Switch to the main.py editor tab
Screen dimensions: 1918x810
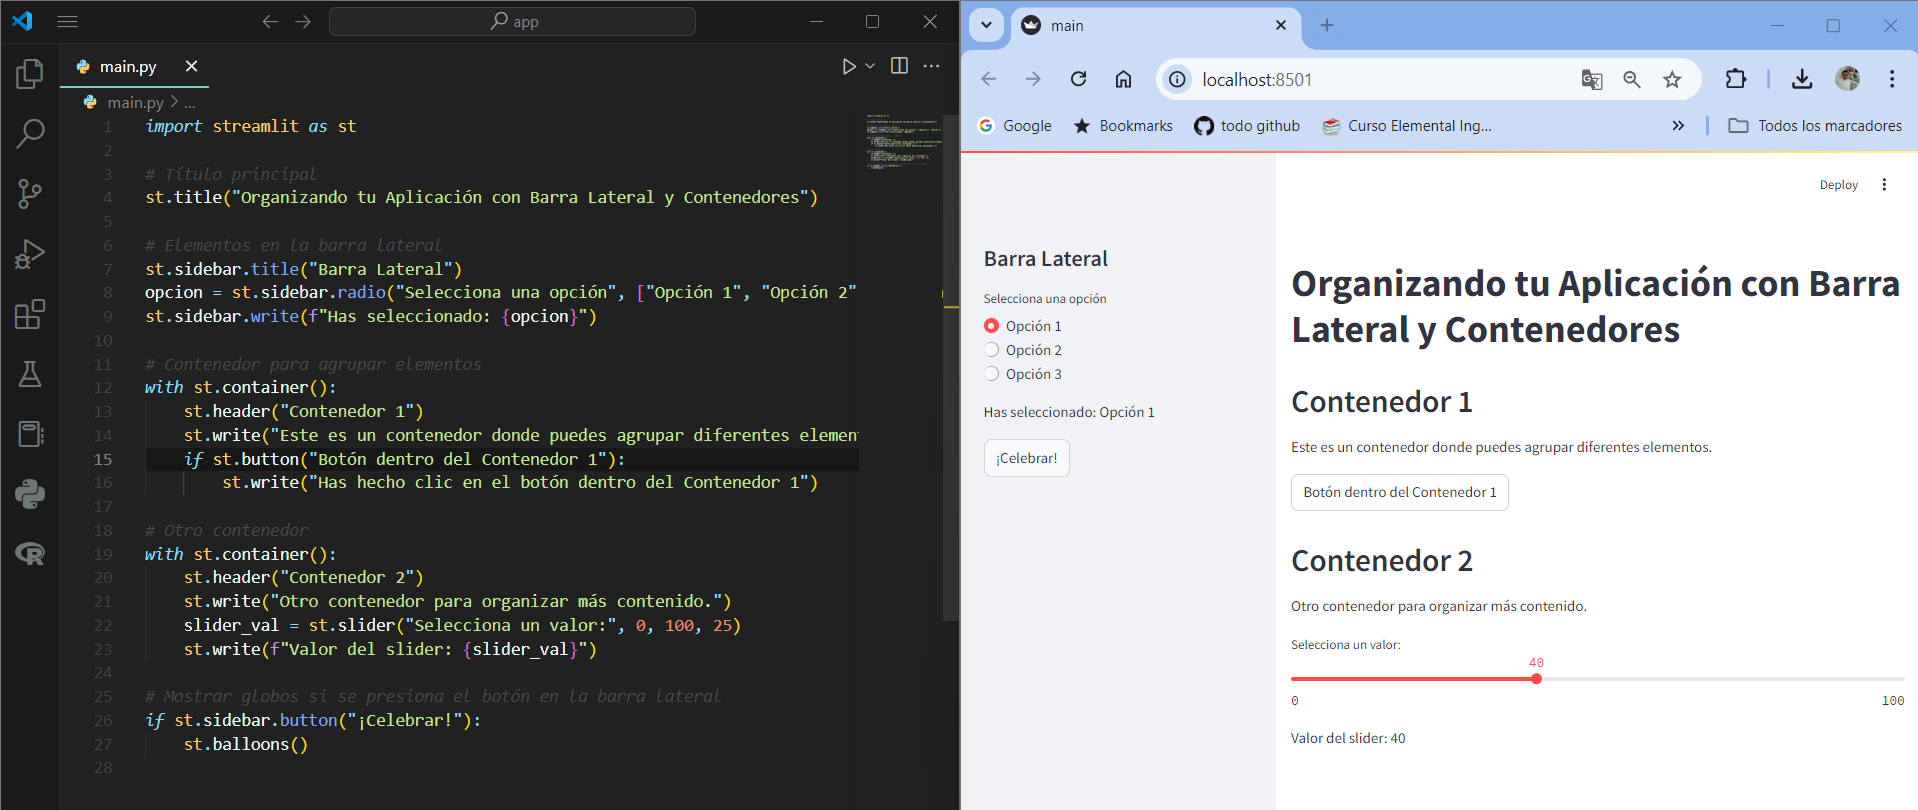[x=128, y=66]
